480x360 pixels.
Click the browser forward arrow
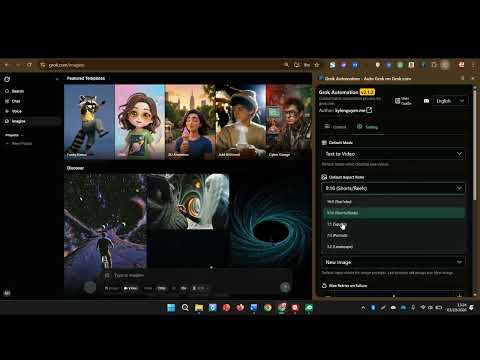click(18, 65)
